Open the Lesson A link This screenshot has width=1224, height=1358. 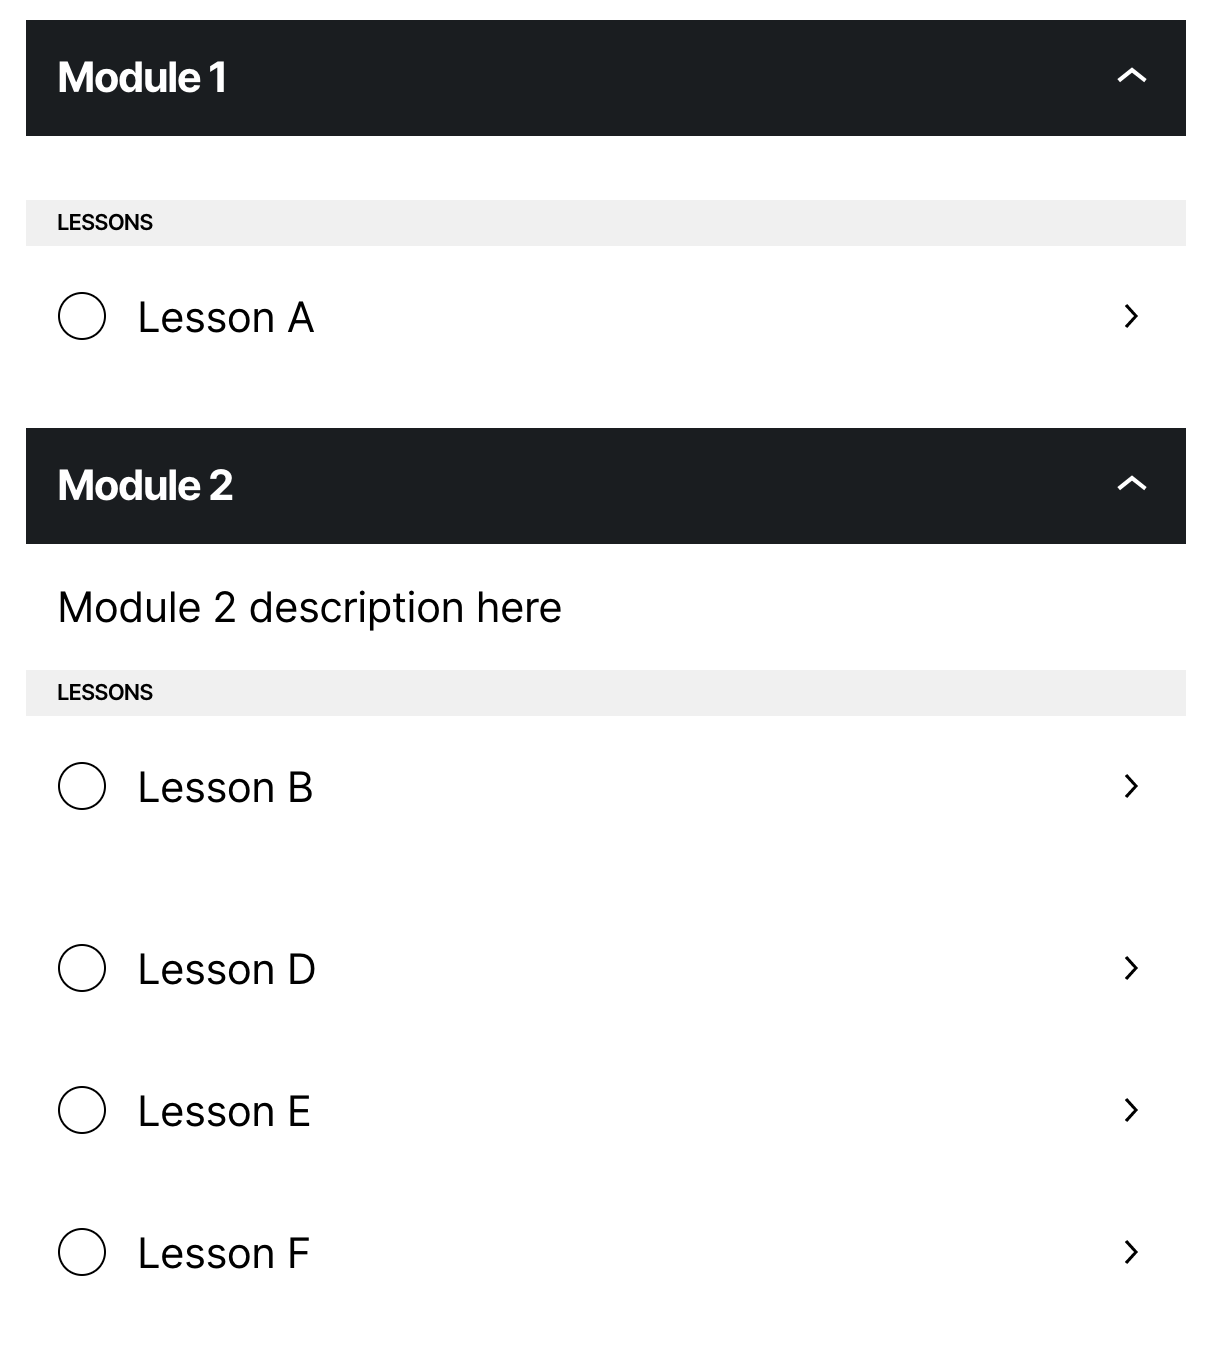tap(226, 318)
